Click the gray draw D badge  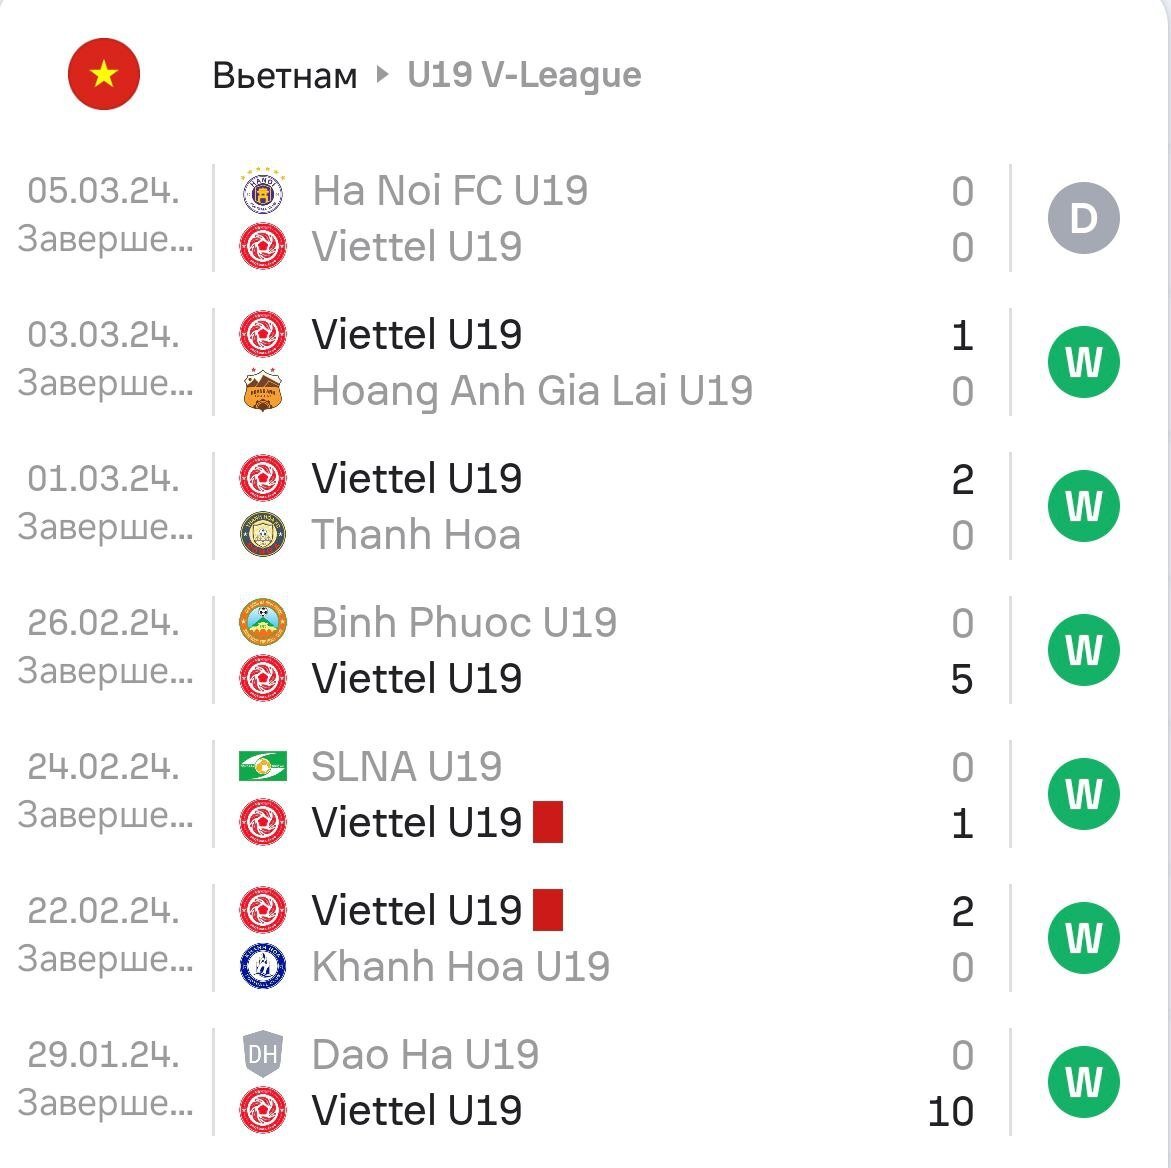pos(1083,218)
